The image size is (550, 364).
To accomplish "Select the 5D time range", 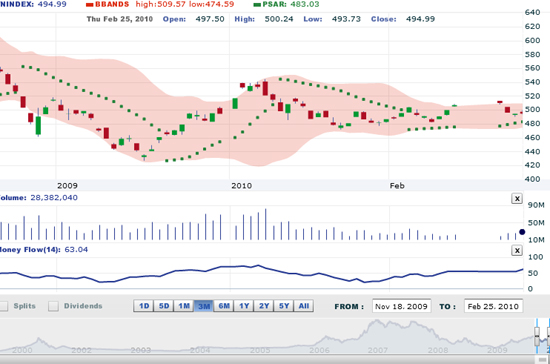I will pyautogui.click(x=164, y=306).
